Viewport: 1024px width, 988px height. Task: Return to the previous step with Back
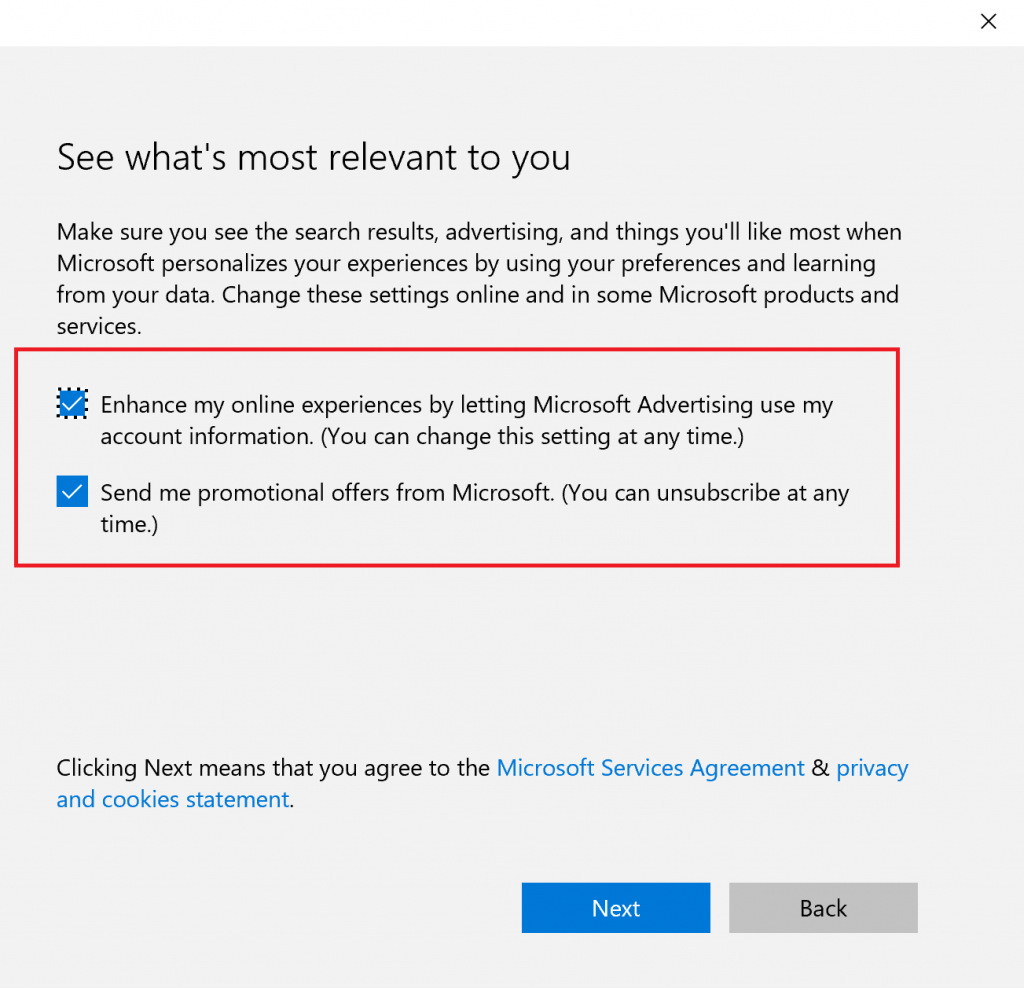click(822, 907)
